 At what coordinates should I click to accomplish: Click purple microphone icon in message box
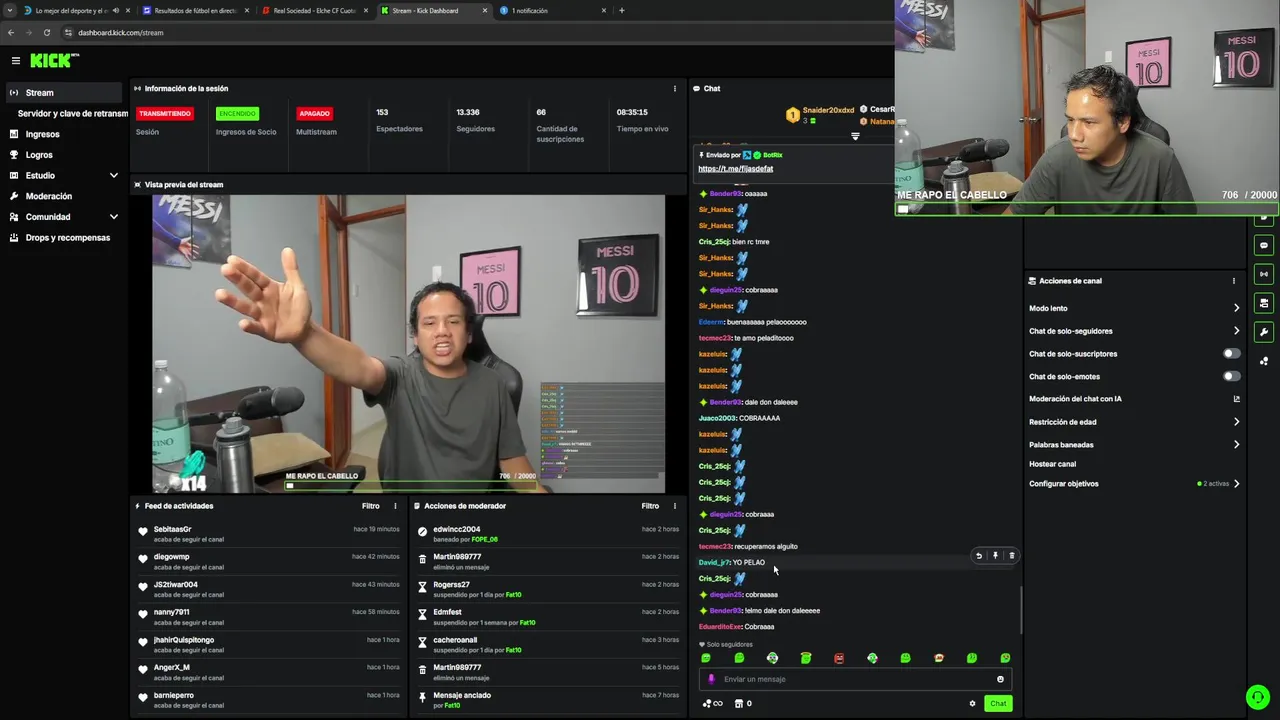[712, 679]
